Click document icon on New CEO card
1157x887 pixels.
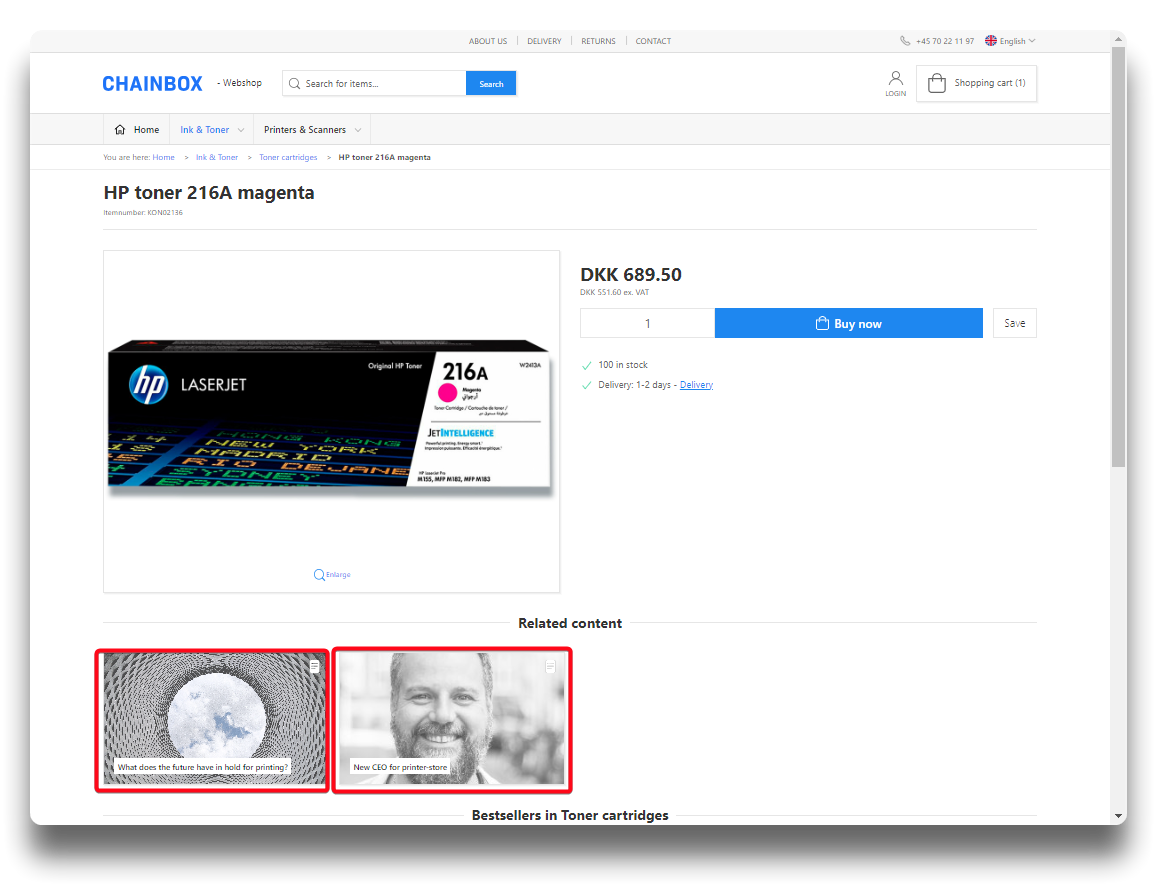click(x=550, y=666)
